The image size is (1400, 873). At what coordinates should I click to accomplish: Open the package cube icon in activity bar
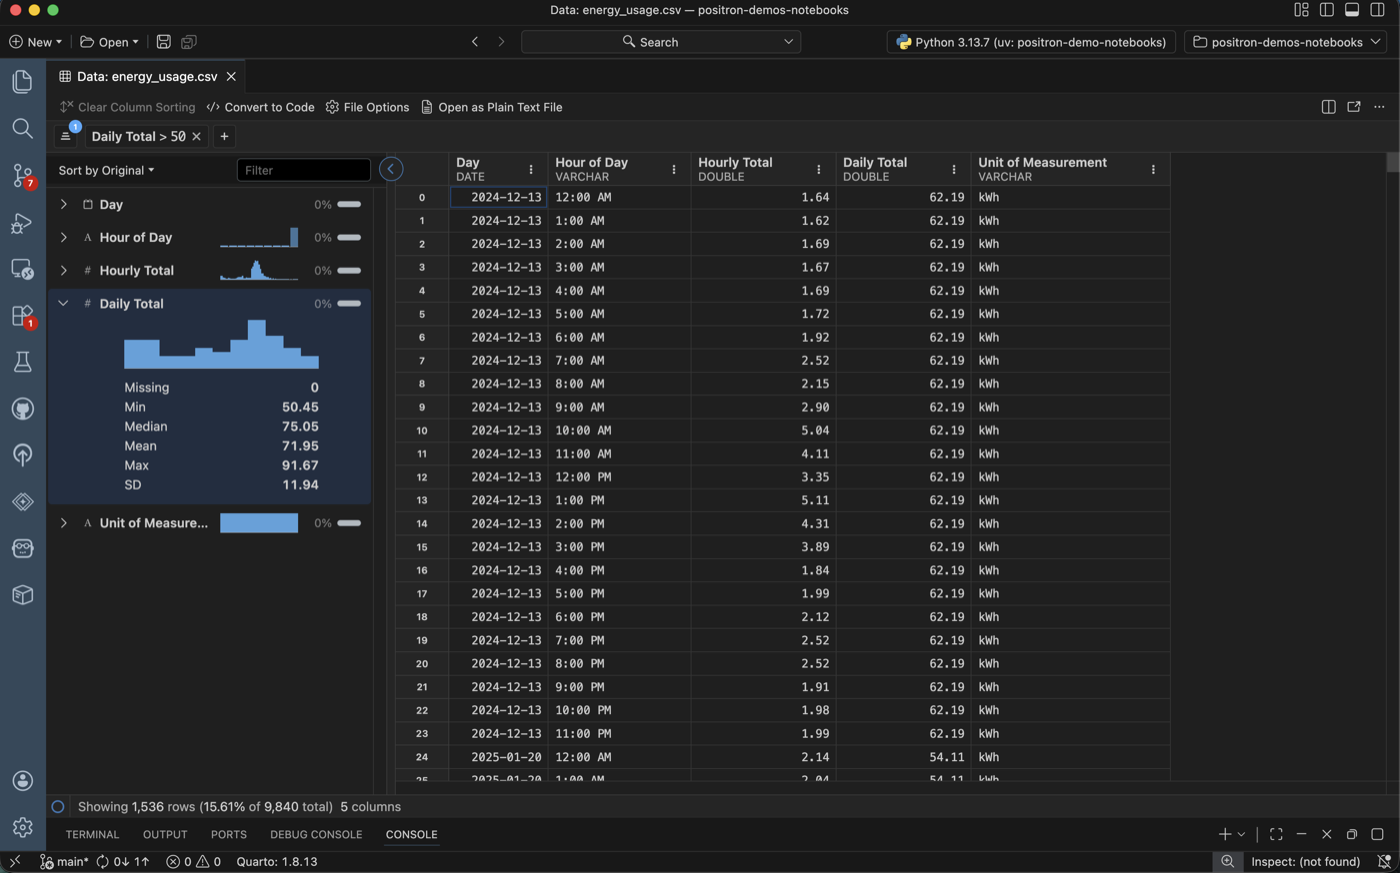pyautogui.click(x=22, y=595)
